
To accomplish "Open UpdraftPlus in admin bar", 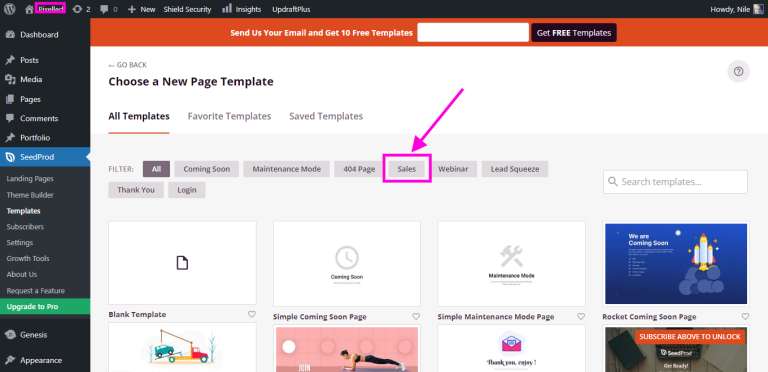I will click(291, 9).
